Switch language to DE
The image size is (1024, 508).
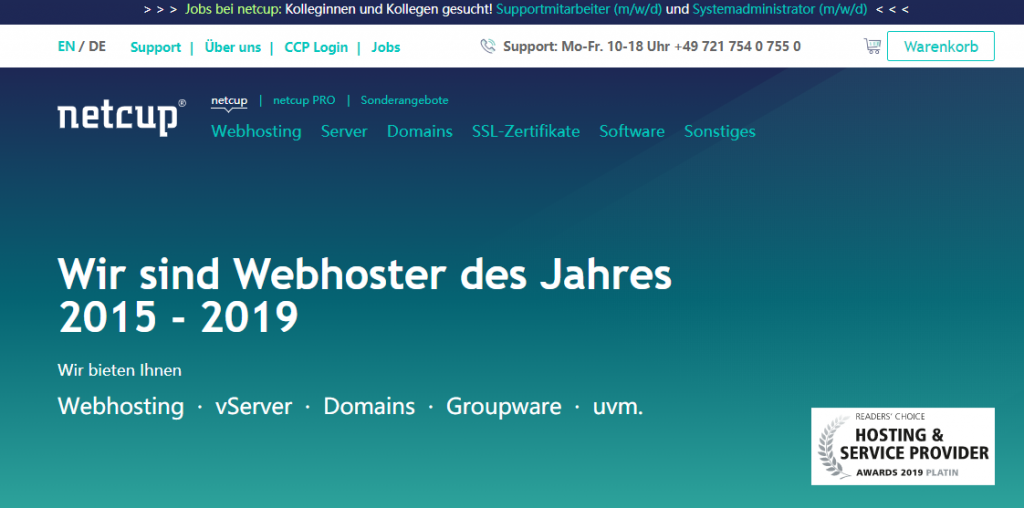coord(97,46)
